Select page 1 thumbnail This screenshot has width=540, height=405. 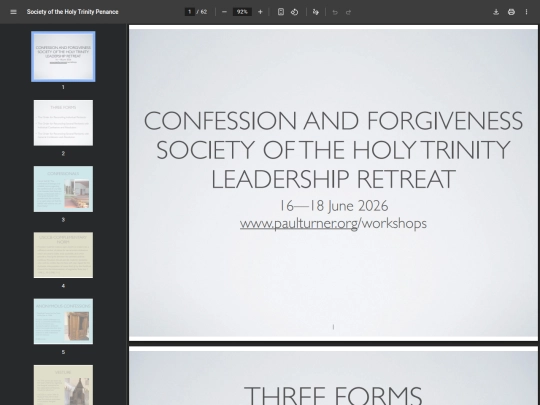point(63,56)
